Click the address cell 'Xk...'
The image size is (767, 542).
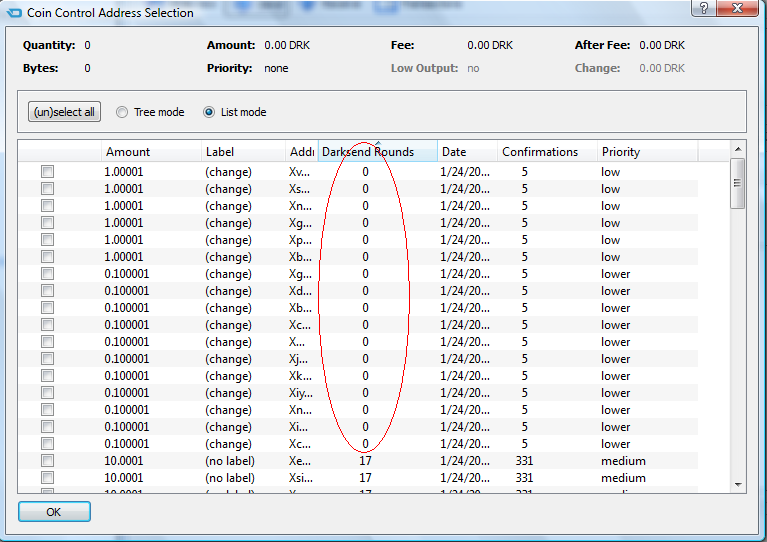pos(300,376)
